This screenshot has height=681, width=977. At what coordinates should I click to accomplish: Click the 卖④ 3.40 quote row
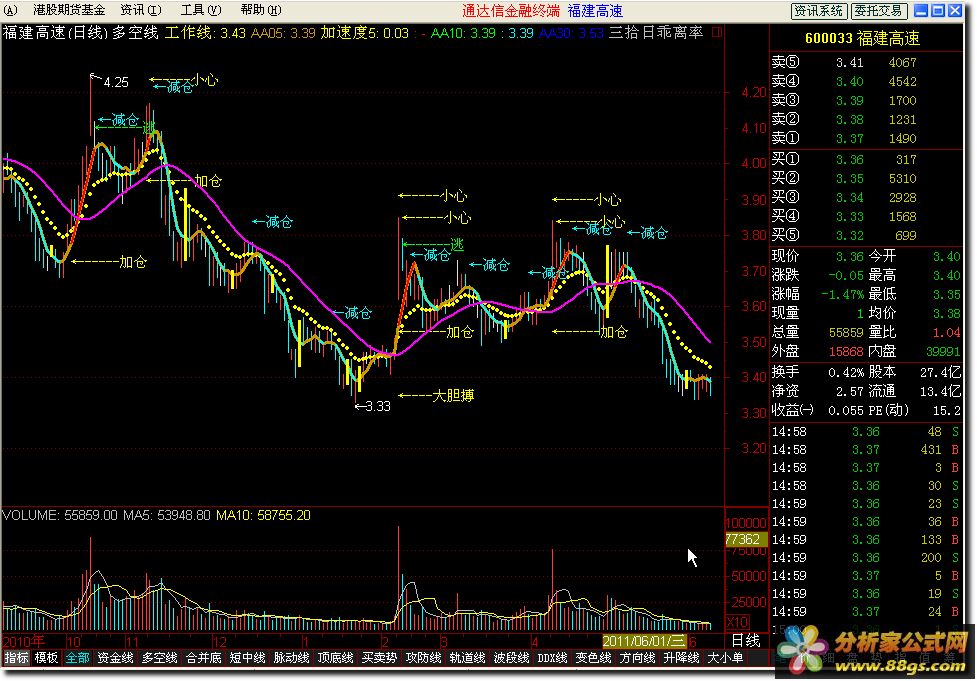867,82
